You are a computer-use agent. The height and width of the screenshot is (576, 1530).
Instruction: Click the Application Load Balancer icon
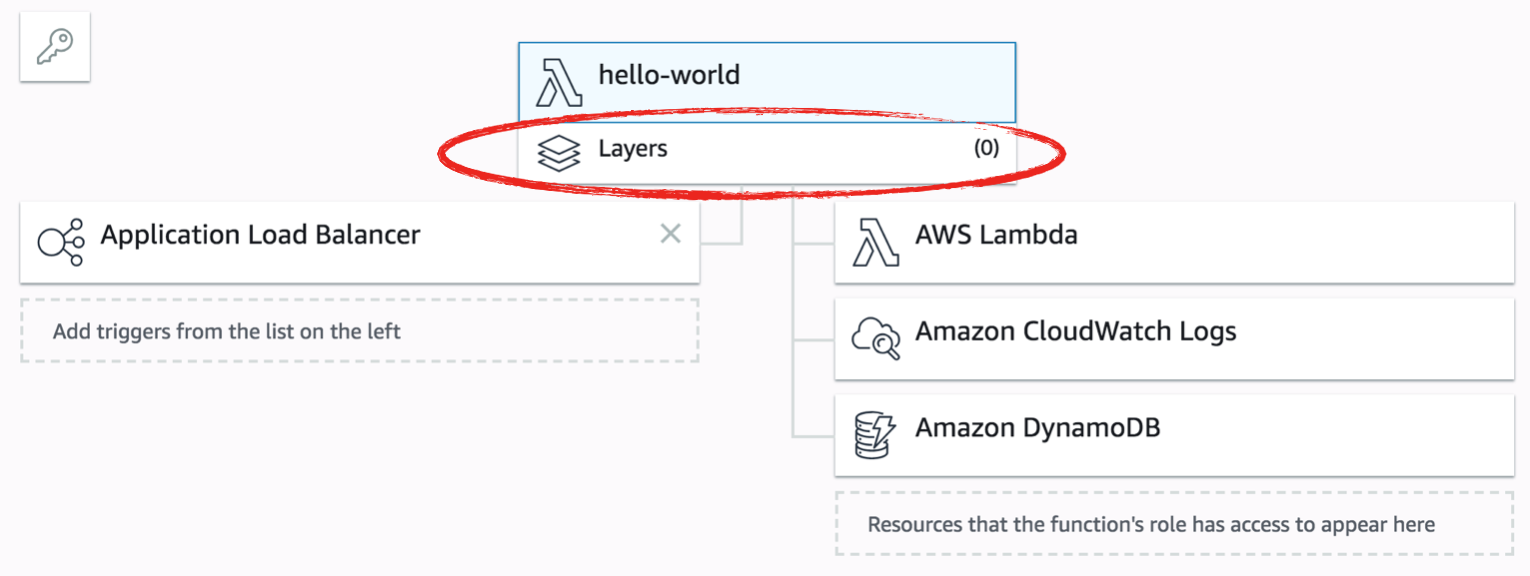pyautogui.click(x=61, y=242)
